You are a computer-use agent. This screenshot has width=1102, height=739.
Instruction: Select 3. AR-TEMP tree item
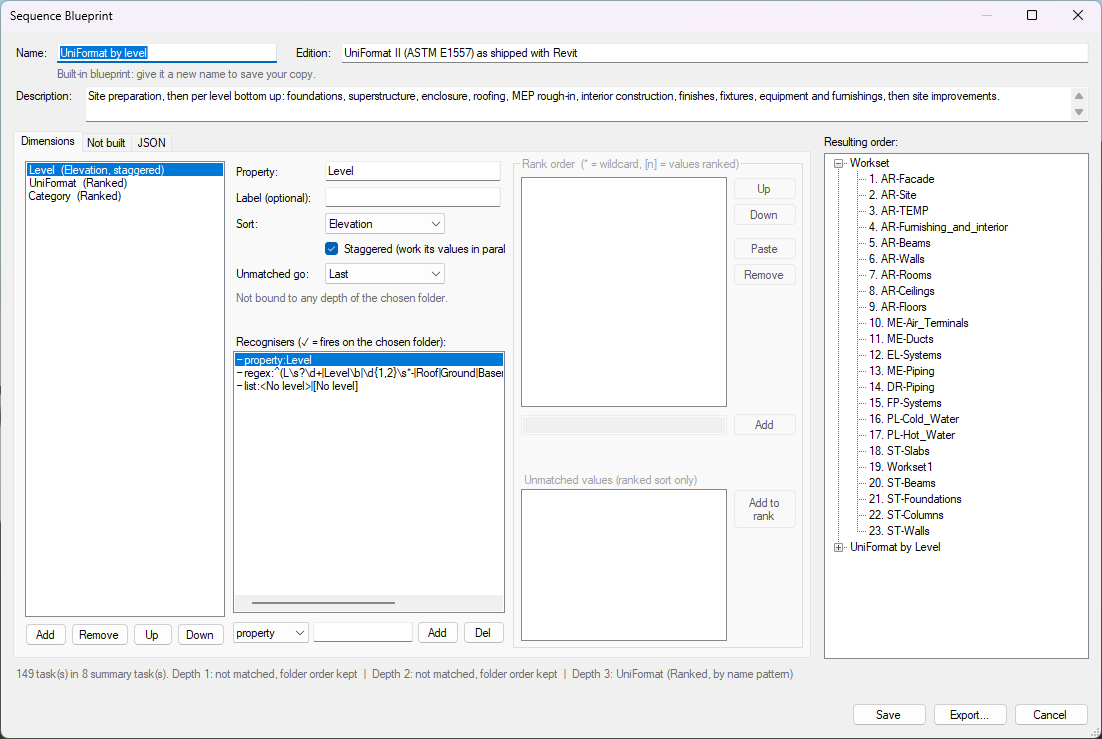coord(898,211)
